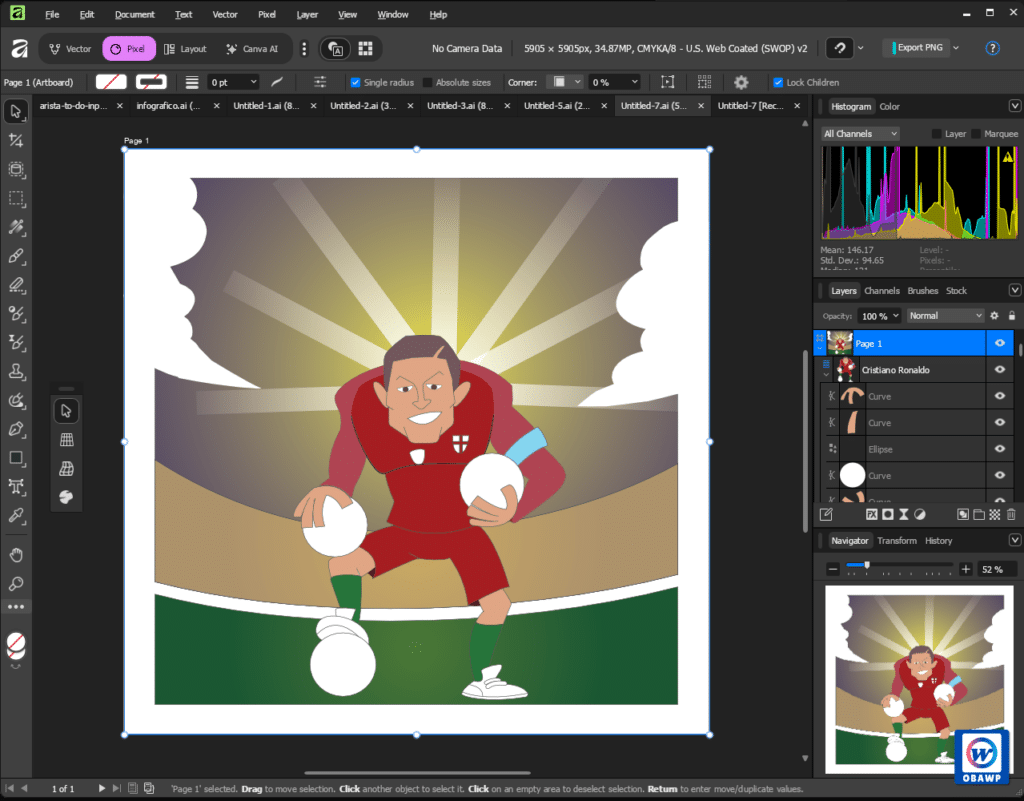Click the Mesh warp grid icon in floating palette
The width and height of the screenshot is (1024, 801).
point(67,439)
